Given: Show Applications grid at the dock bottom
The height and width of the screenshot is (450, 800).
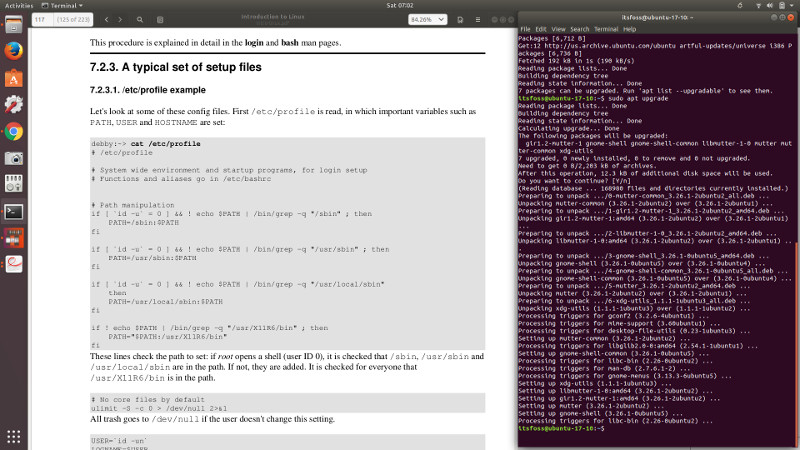Looking at the screenshot, I should point(14,436).
